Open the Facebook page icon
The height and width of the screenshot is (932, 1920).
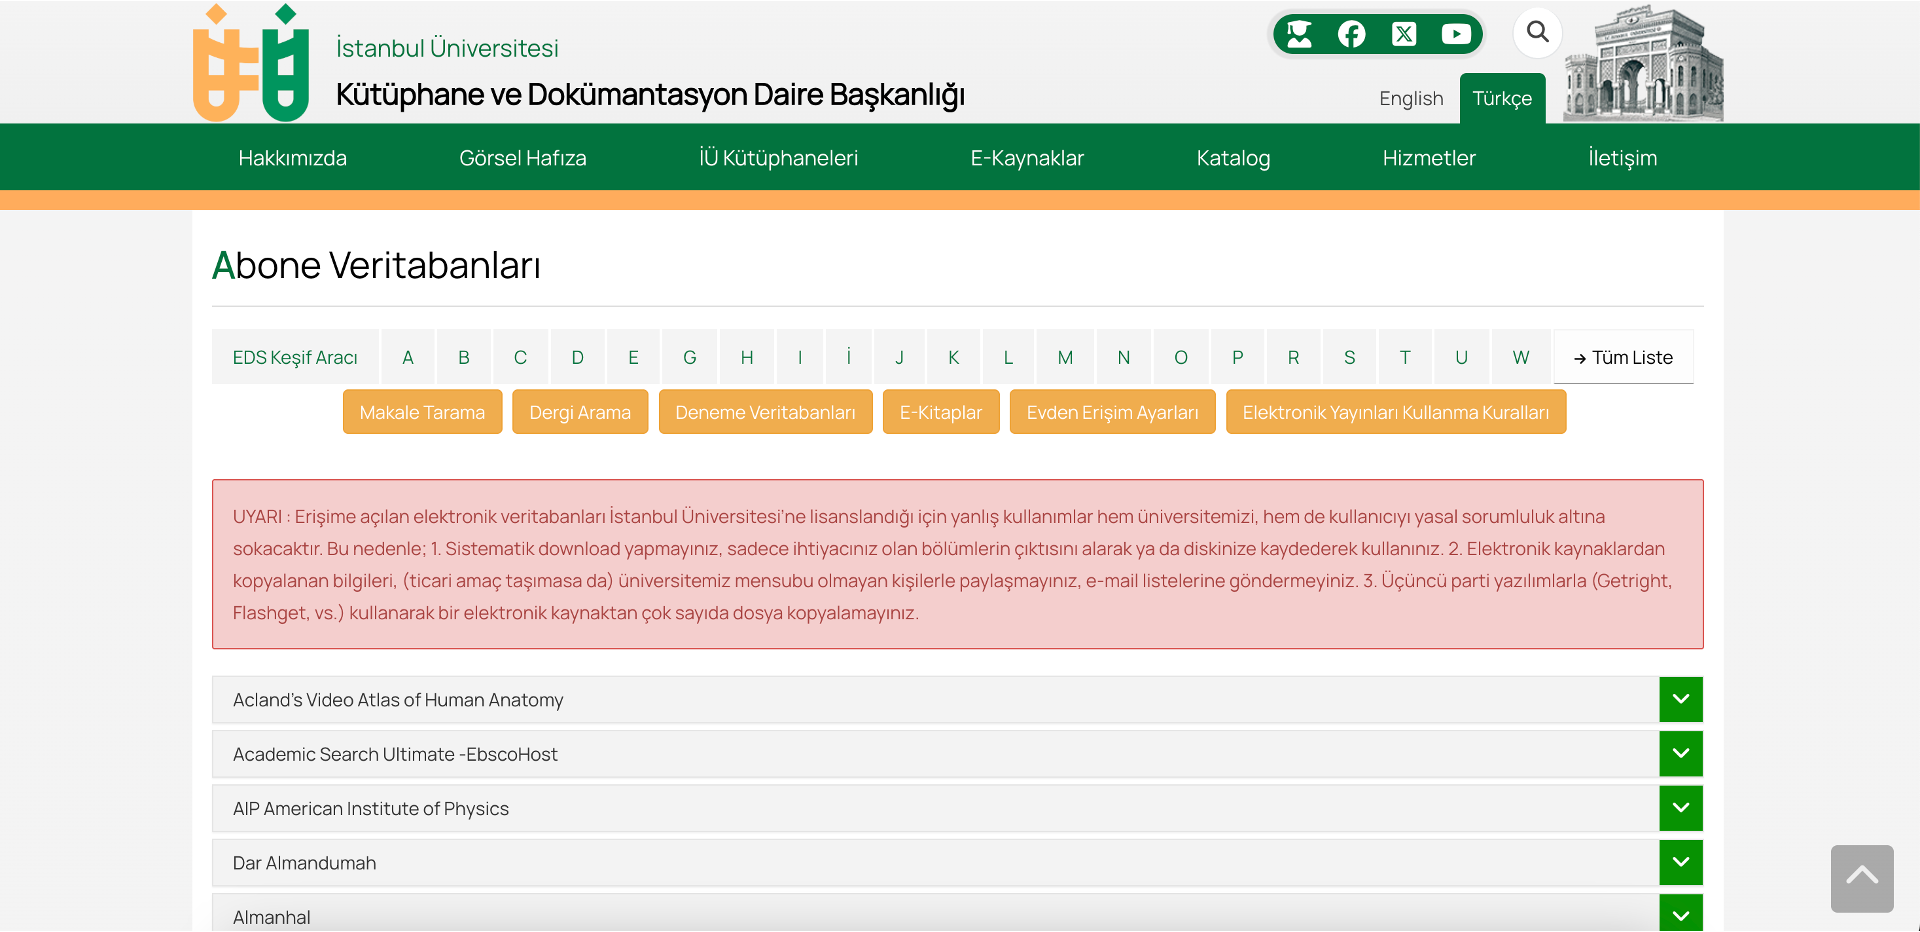[x=1352, y=34]
